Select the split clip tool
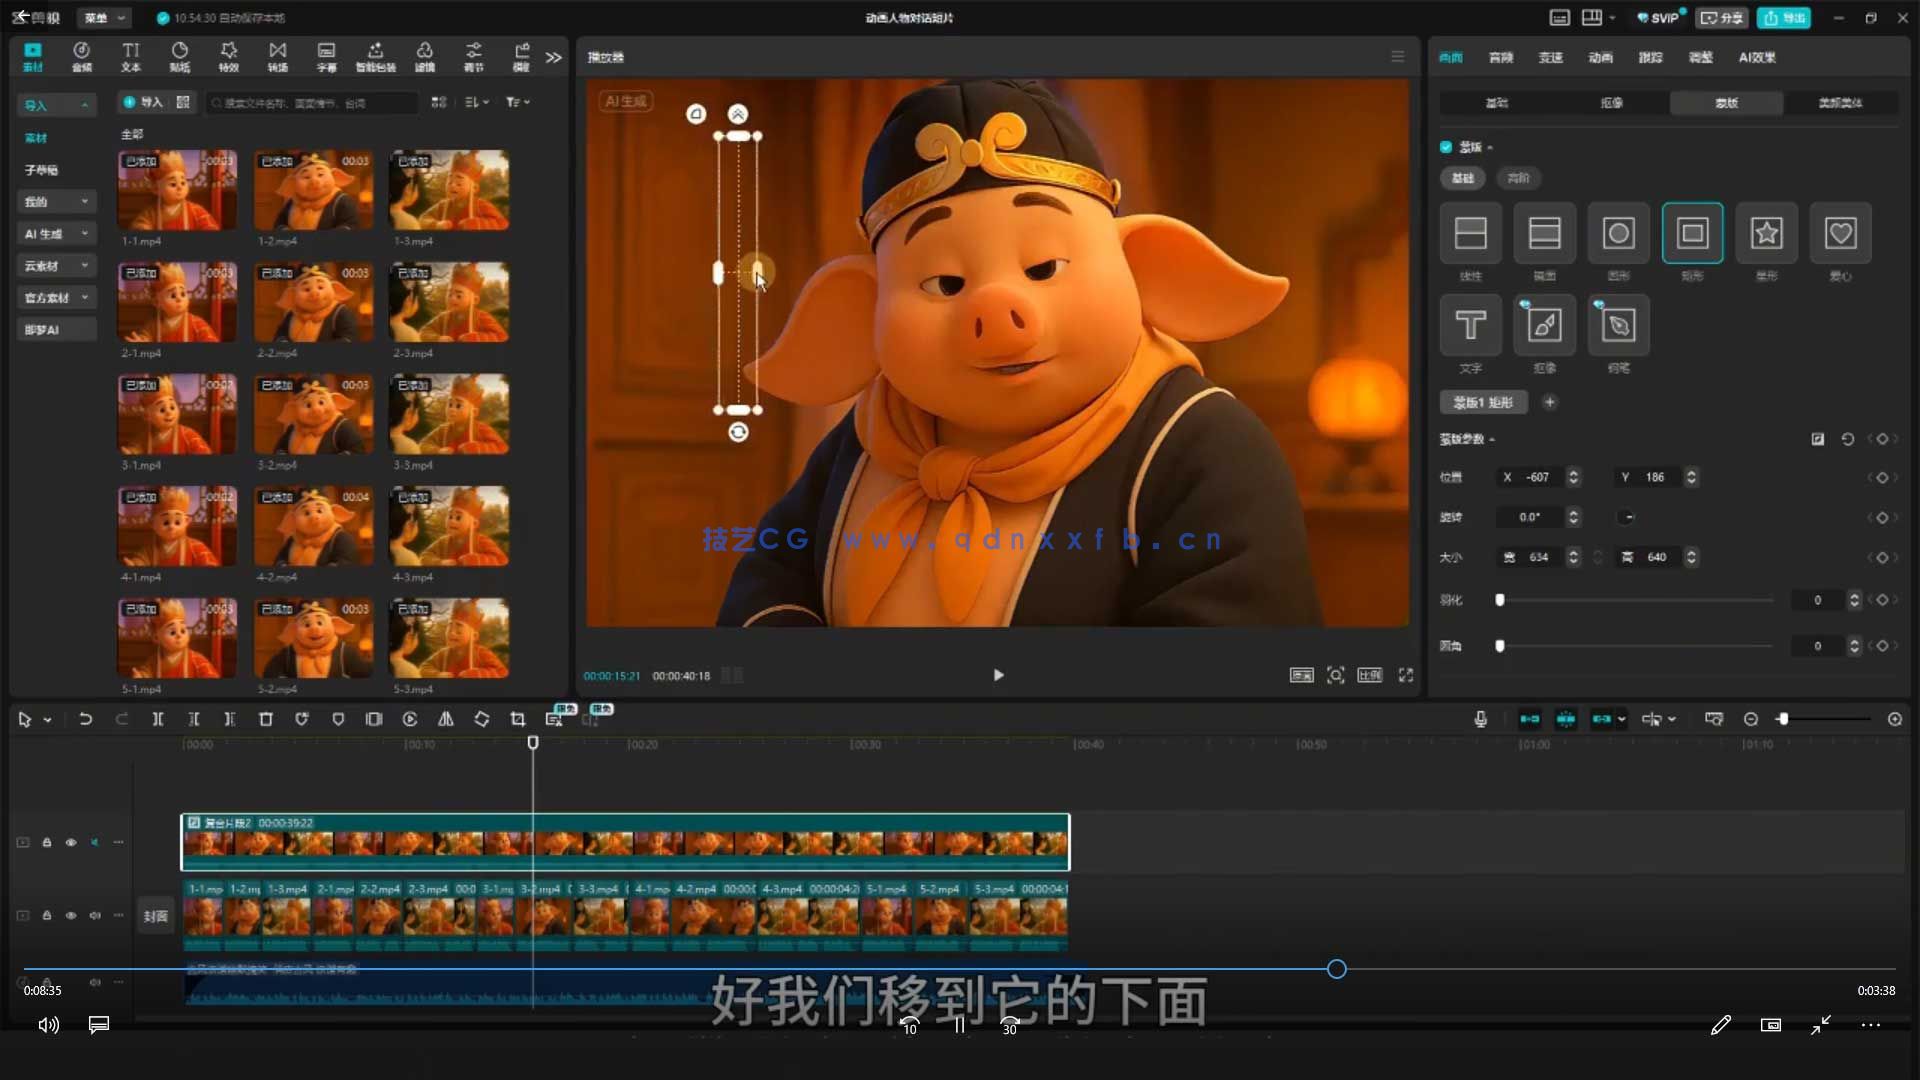The image size is (1920, 1080). [158, 719]
